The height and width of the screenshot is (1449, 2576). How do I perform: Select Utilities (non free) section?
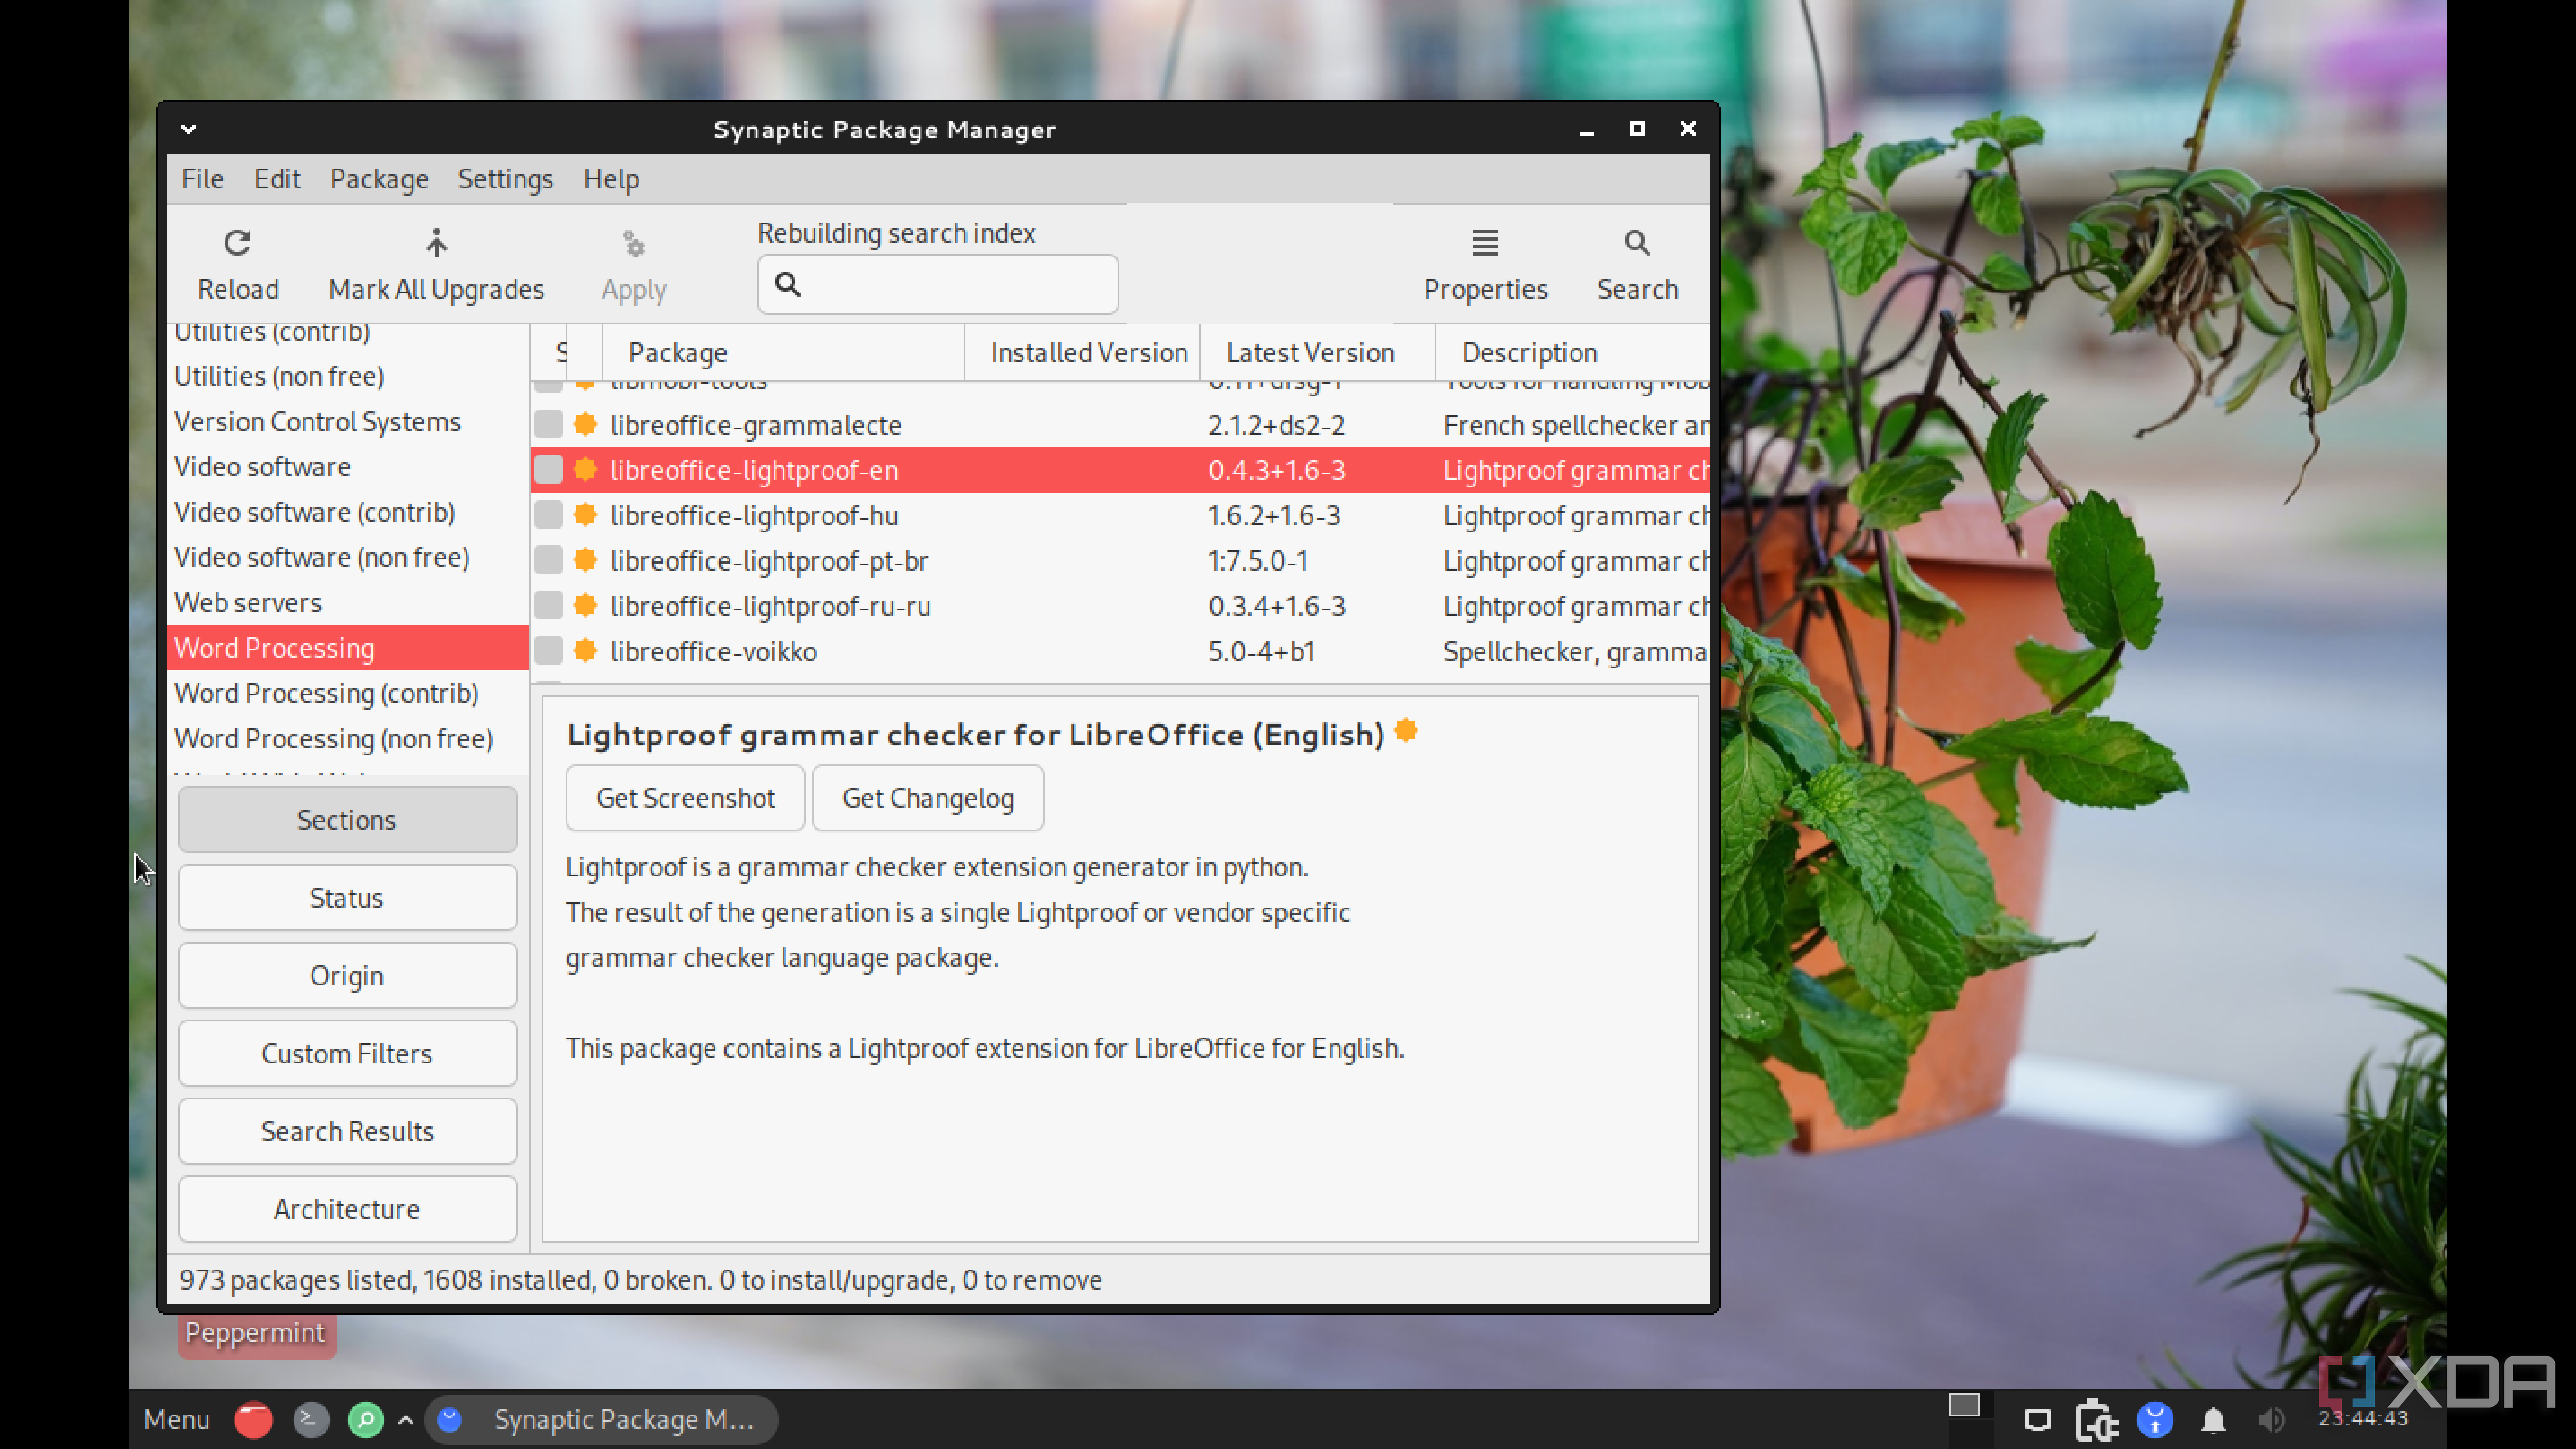(347, 376)
